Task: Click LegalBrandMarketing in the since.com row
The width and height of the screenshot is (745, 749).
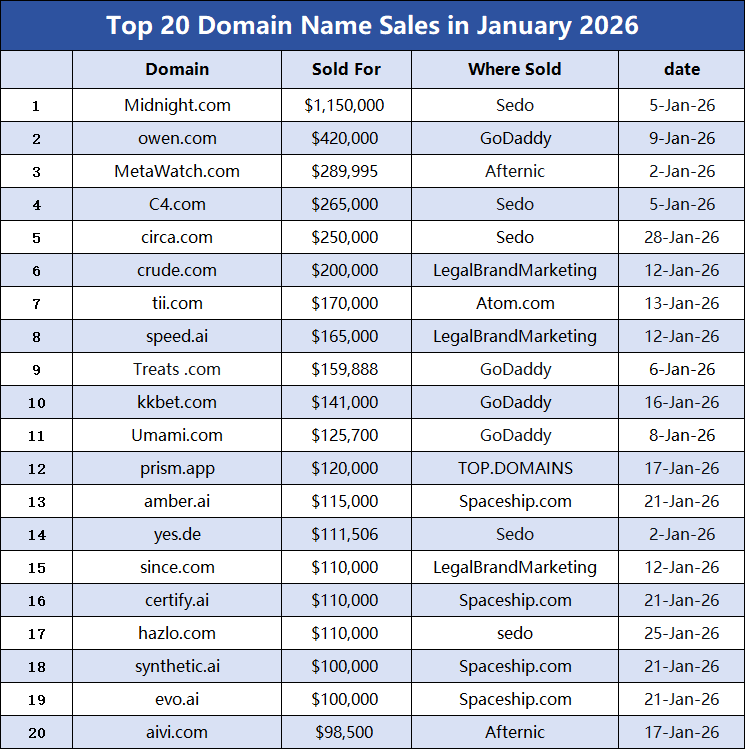Action: (515, 567)
